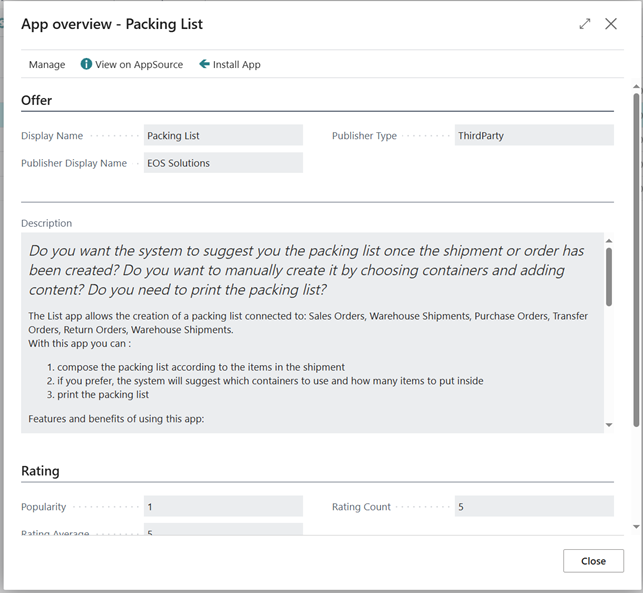Select the Publisher Display Name field EOS Solutions
This screenshot has width=643, height=593.
(x=223, y=163)
